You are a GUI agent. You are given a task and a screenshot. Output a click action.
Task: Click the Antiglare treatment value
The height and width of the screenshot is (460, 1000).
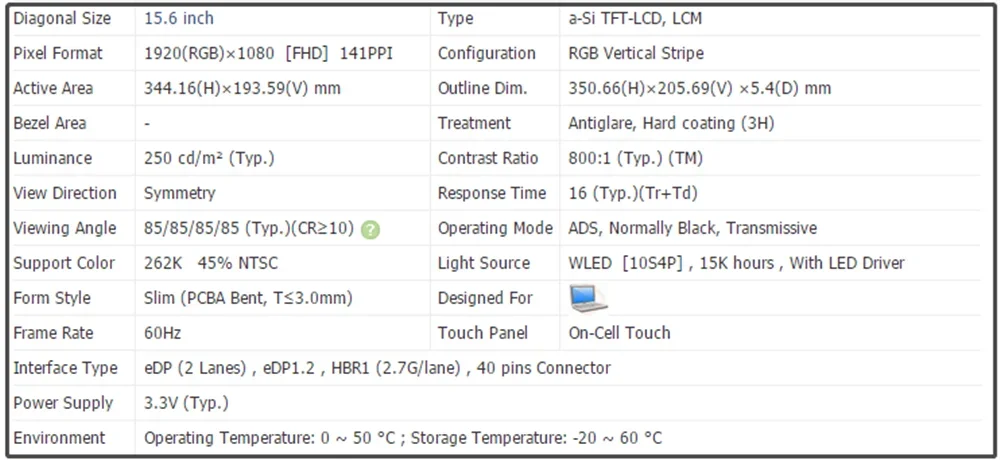click(671, 123)
